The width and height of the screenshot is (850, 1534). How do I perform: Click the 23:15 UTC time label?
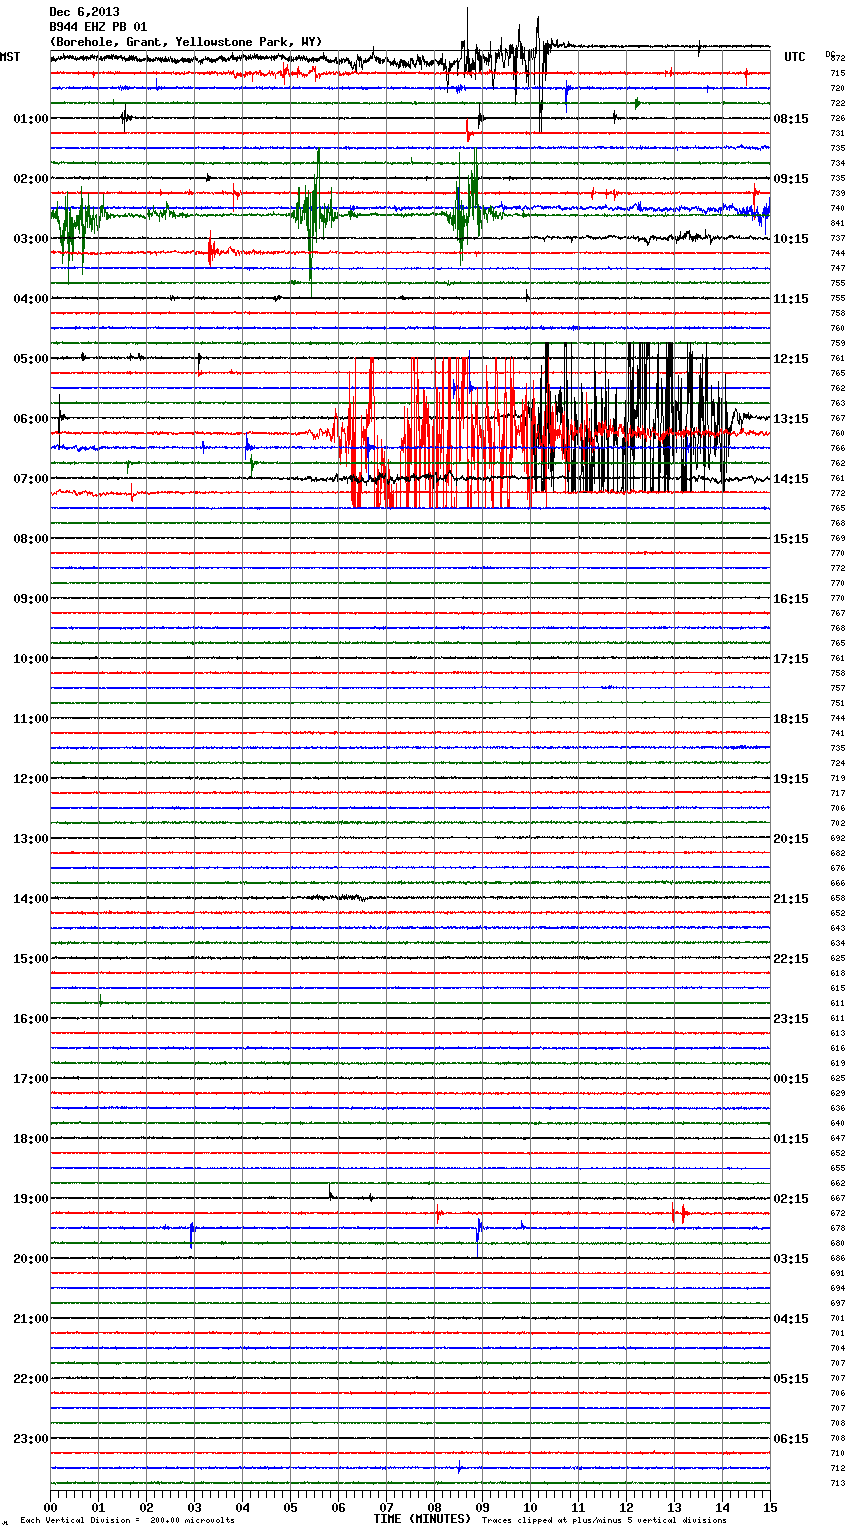(791, 1019)
